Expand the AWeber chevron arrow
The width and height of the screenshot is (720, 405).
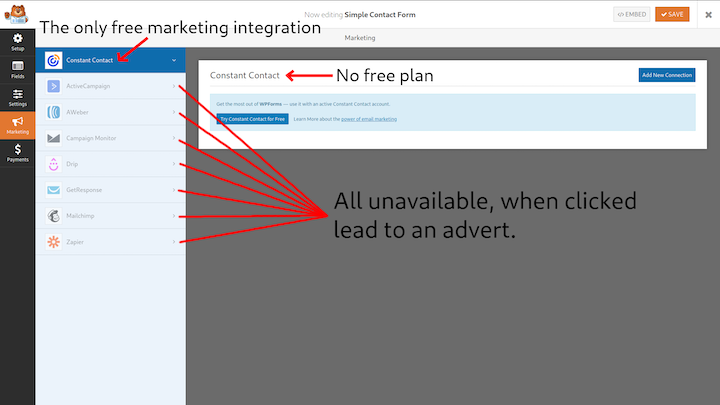pos(174,112)
